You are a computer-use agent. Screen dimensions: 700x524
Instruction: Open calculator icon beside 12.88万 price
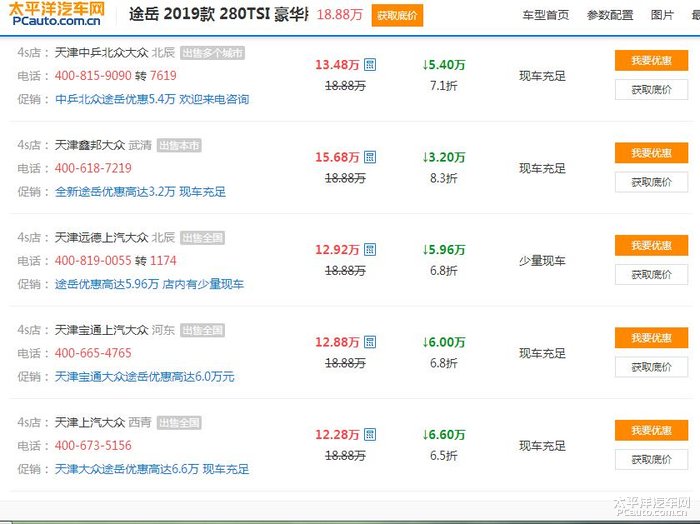click(x=370, y=342)
